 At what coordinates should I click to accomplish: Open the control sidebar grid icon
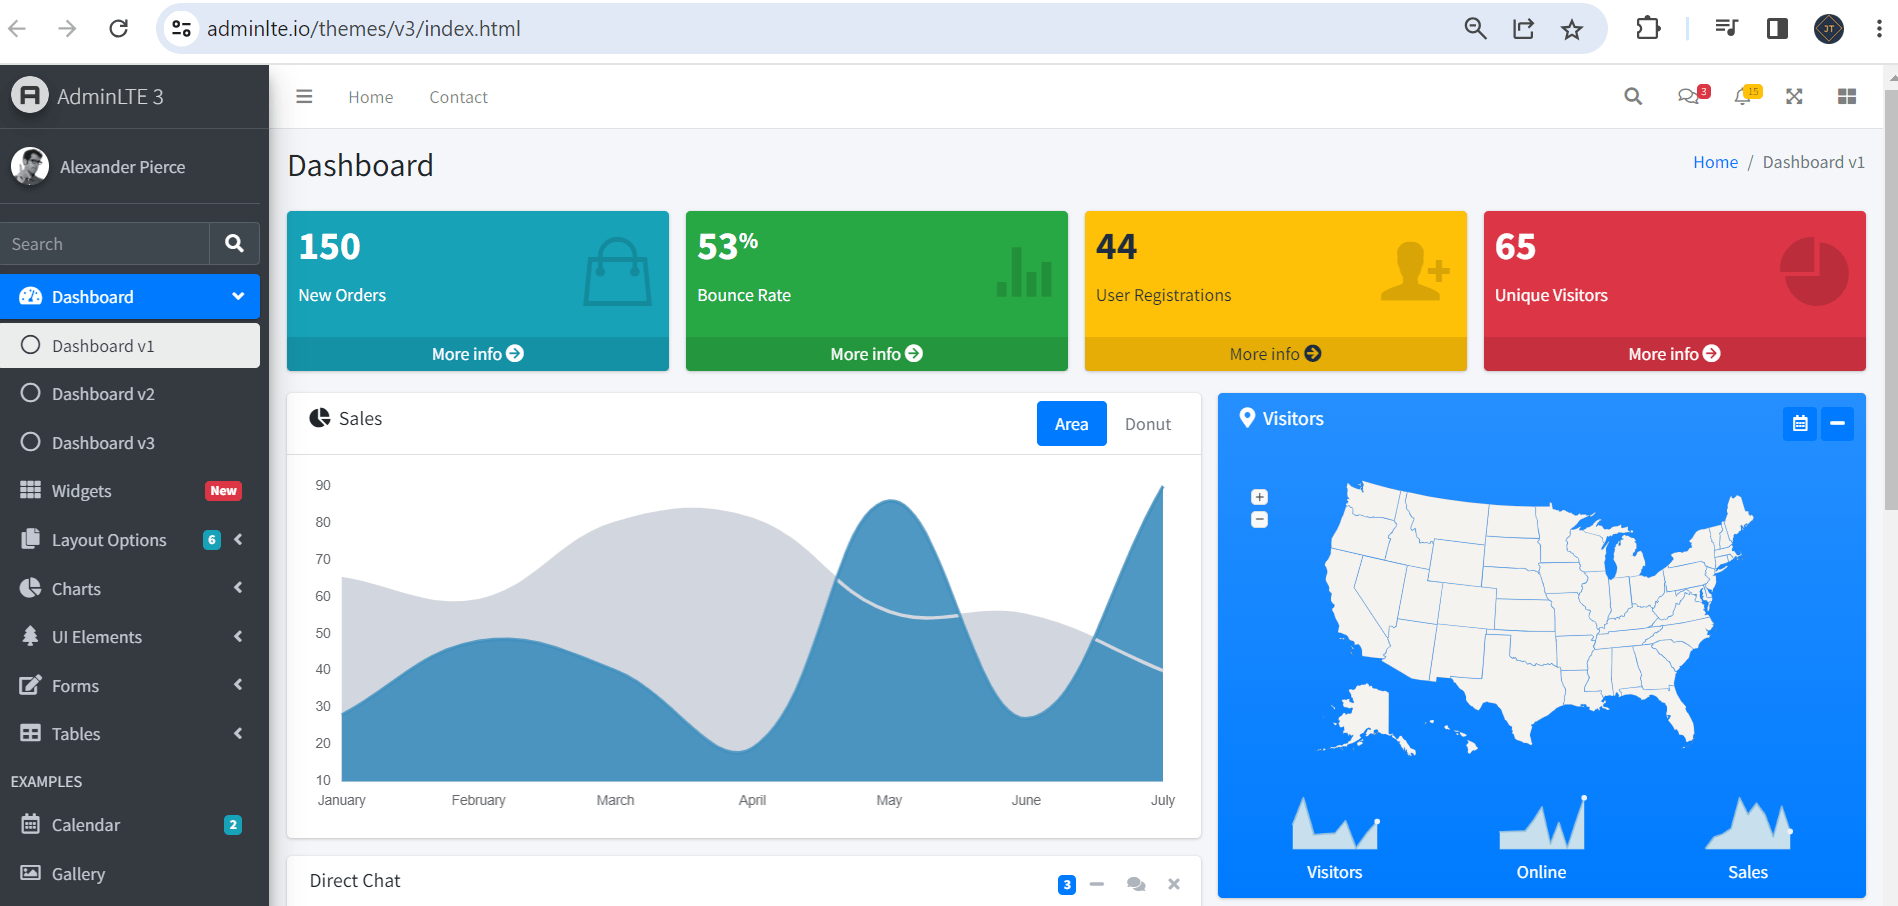pyautogui.click(x=1847, y=96)
